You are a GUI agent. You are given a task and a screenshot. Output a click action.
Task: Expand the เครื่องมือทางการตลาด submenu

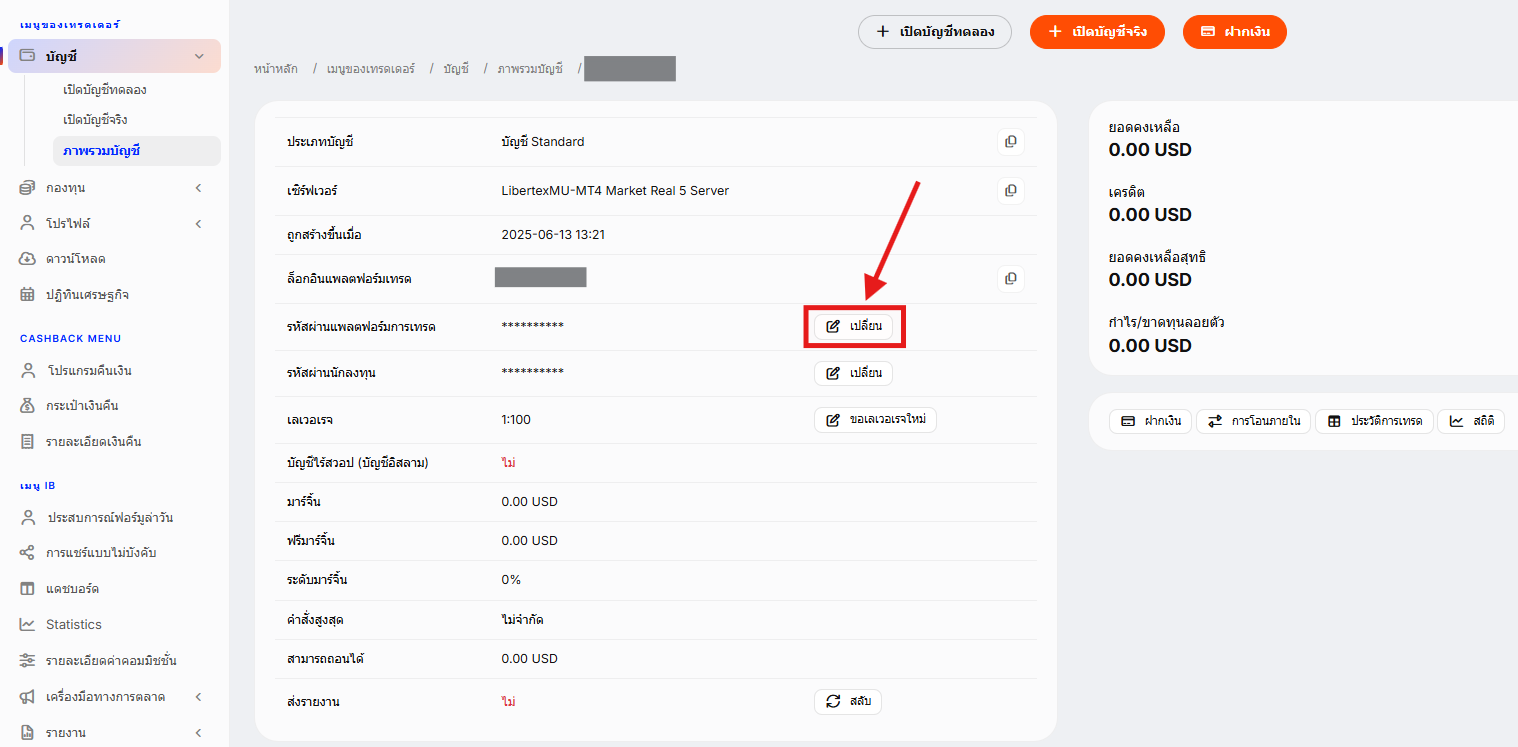(199, 697)
